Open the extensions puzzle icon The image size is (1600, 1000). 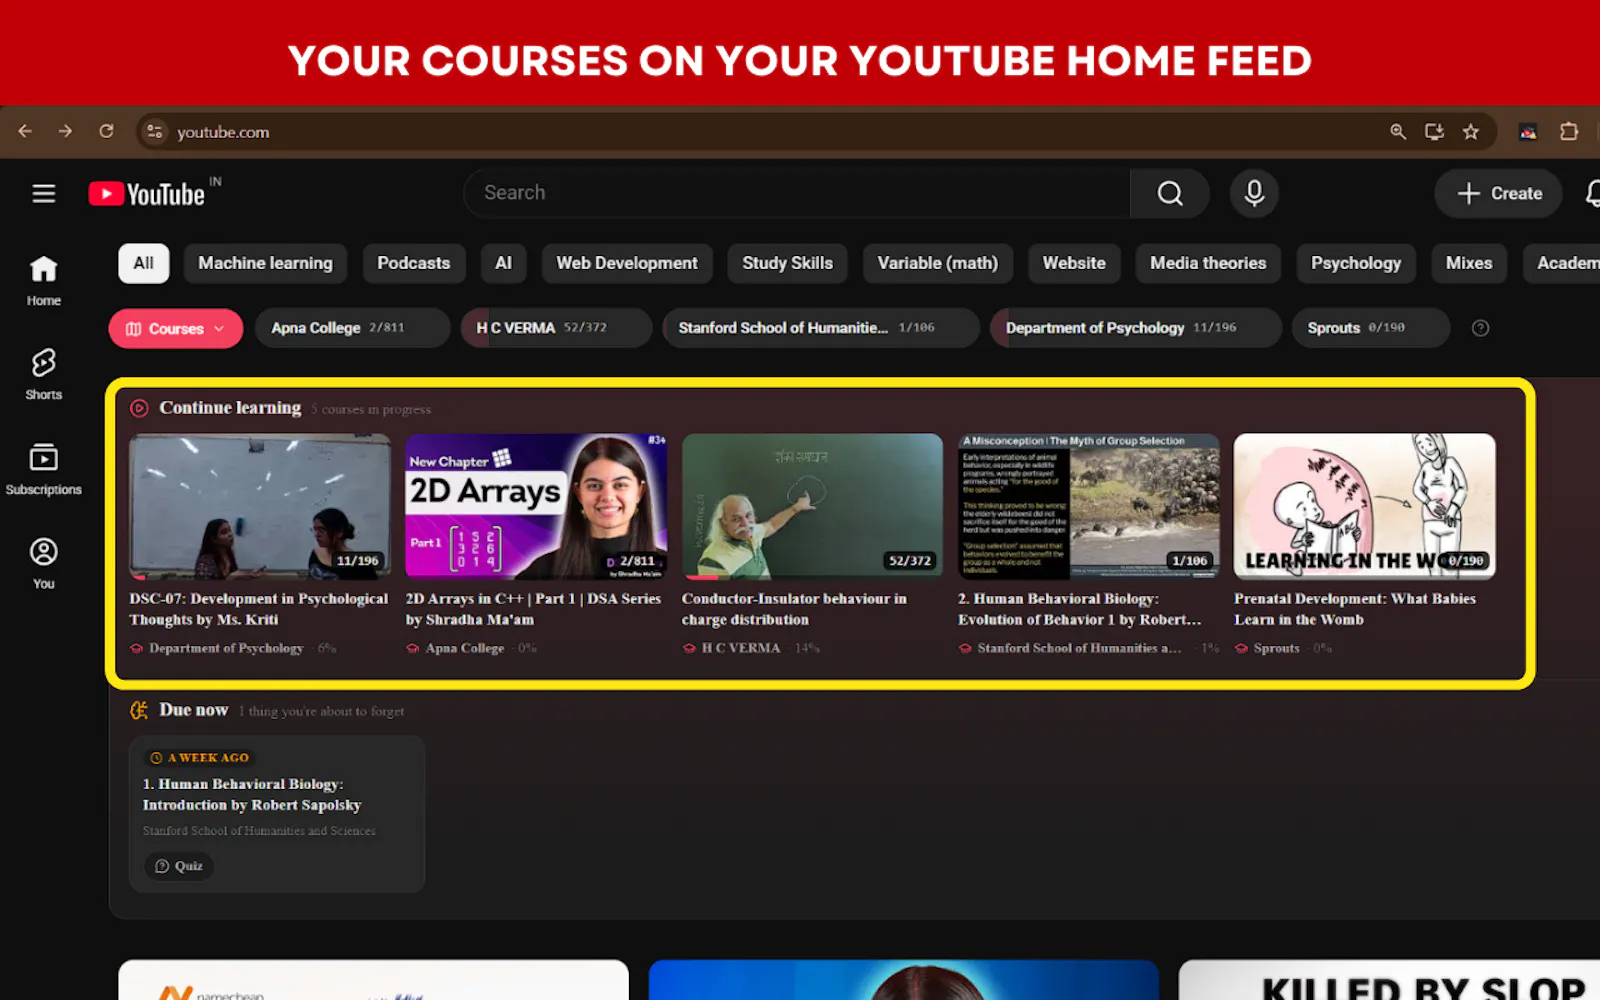coord(1569,131)
